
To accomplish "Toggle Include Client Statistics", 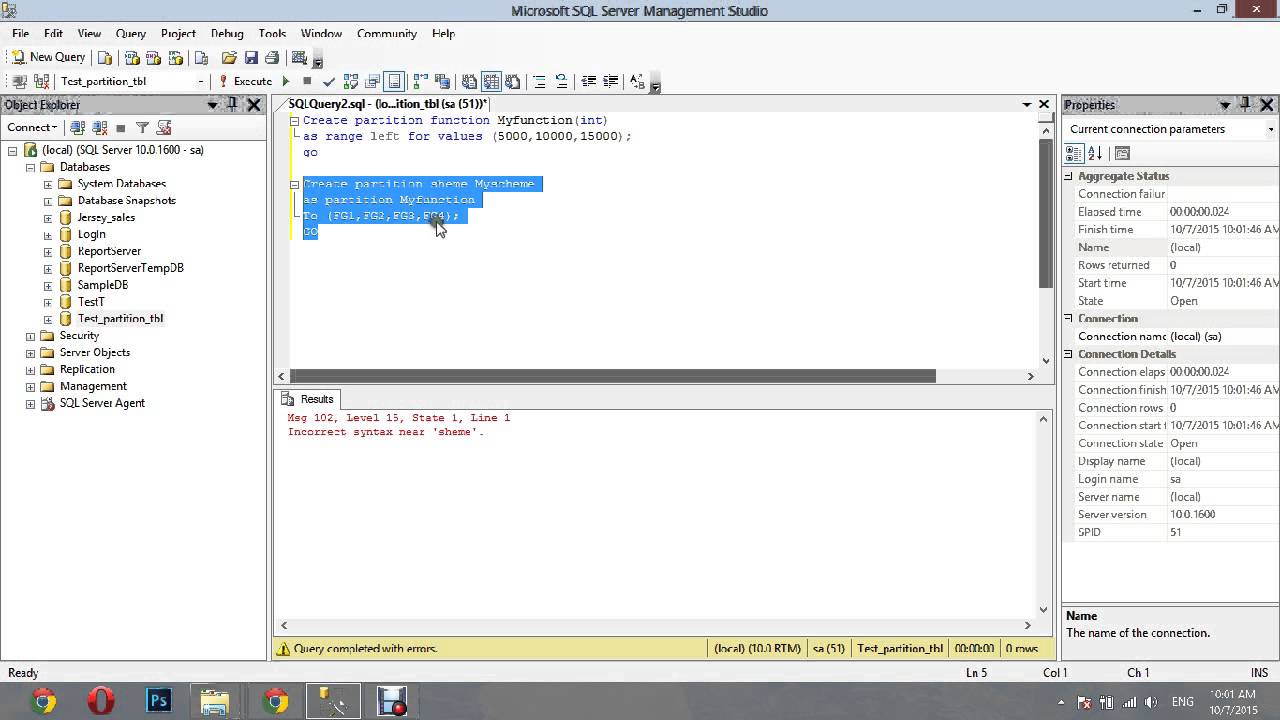I will coord(442,81).
